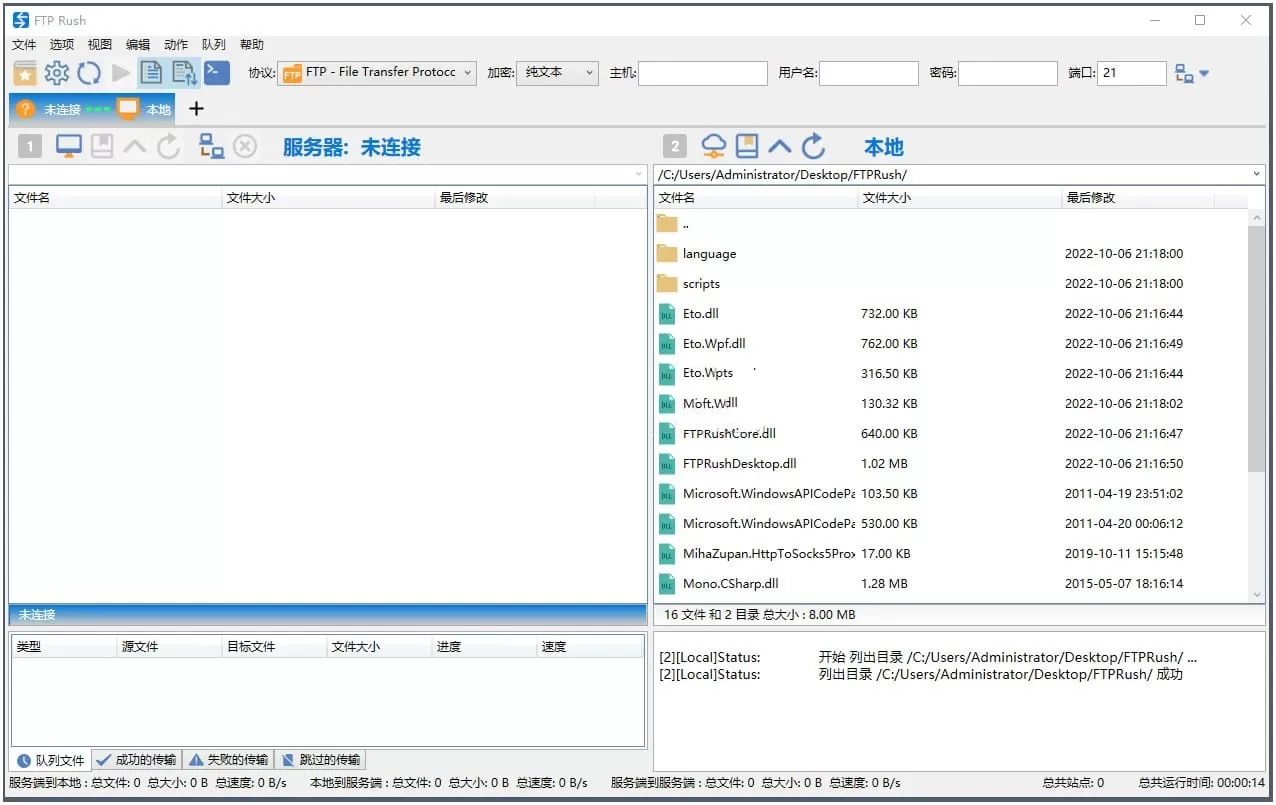Image resolution: width=1276 pixels, height=805 pixels.
Task: Click the local pane scrollbar down arrow
Action: pos(1257,595)
